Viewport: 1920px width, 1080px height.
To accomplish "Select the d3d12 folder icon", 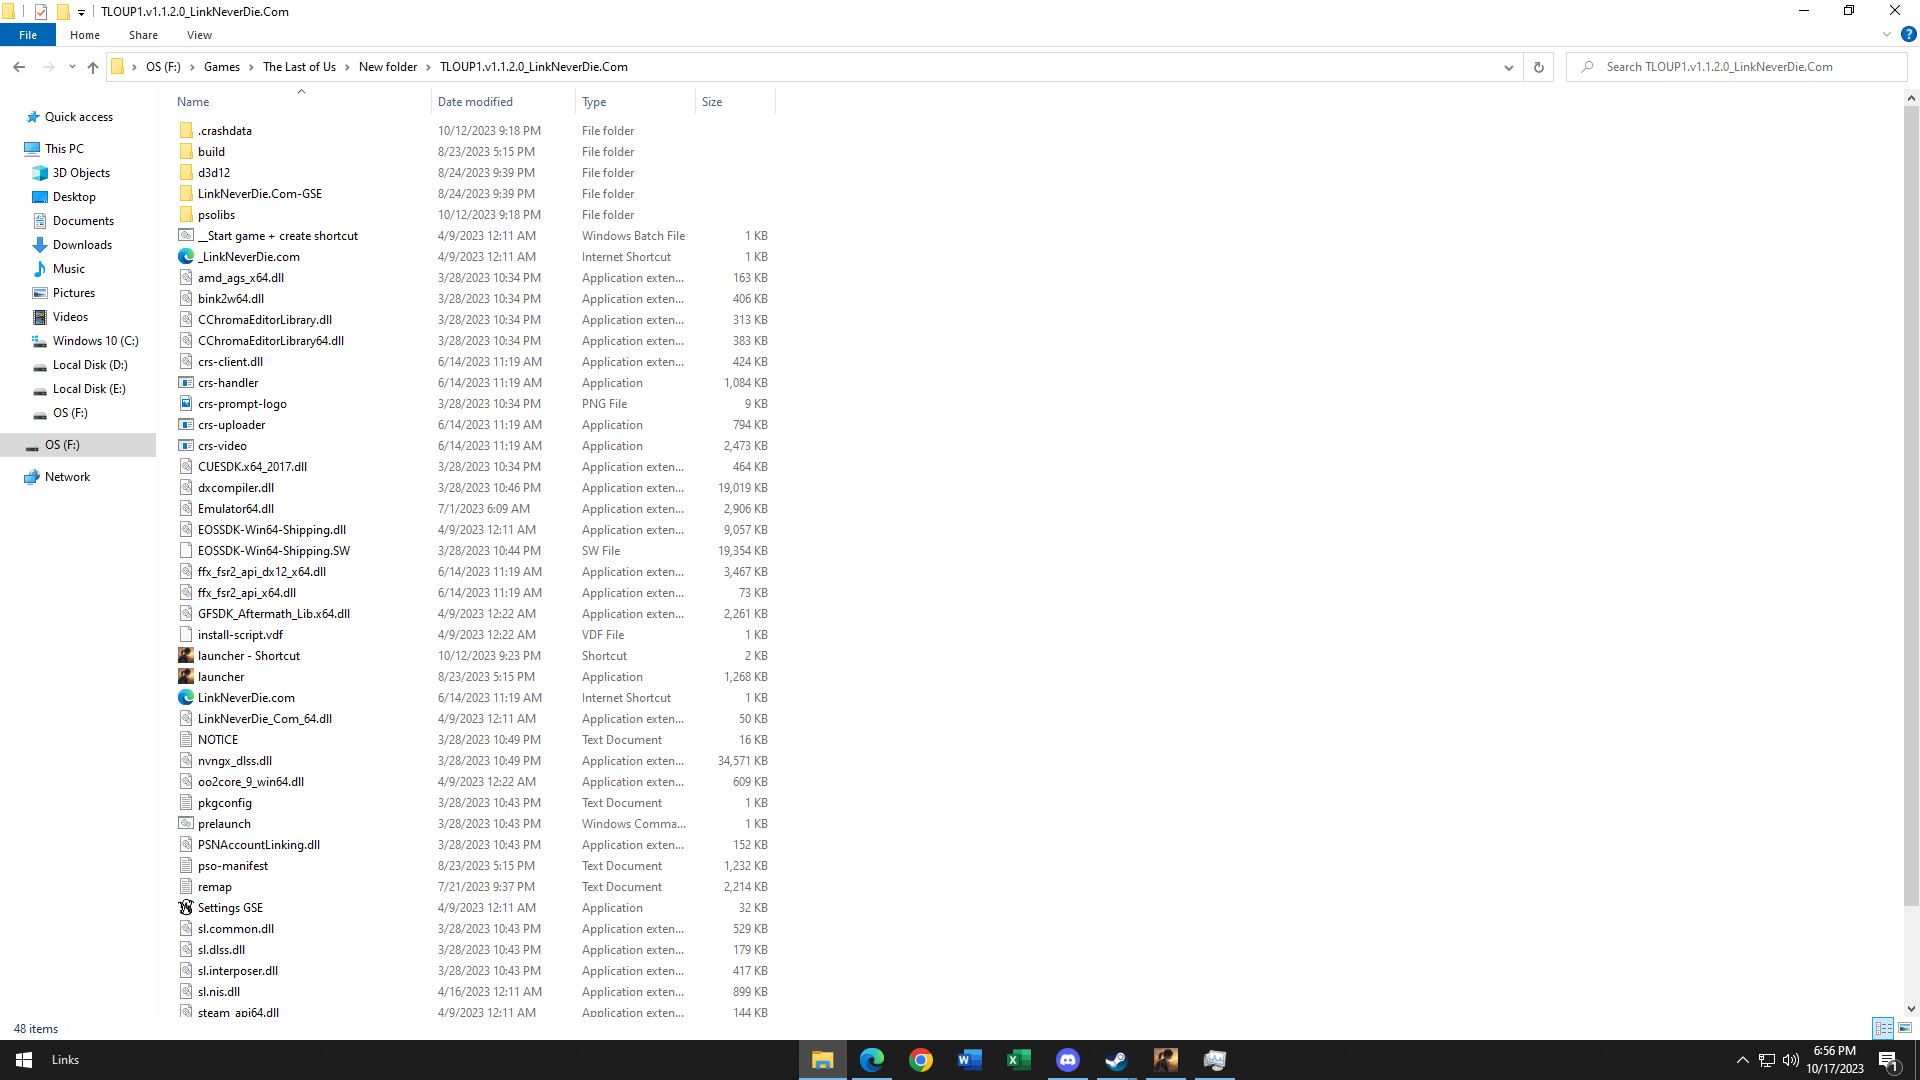I will click(186, 173).
